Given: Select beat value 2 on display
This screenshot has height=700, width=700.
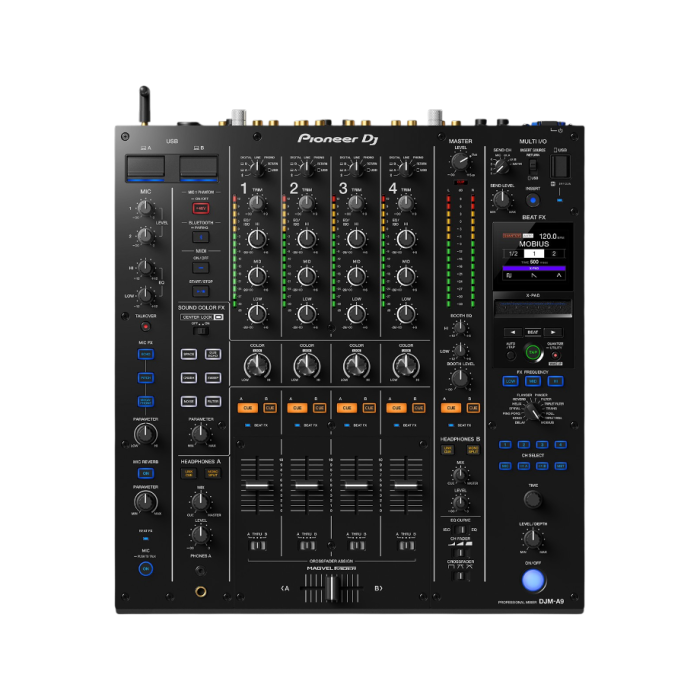Looking at the screenshot, I should [554, 254].
